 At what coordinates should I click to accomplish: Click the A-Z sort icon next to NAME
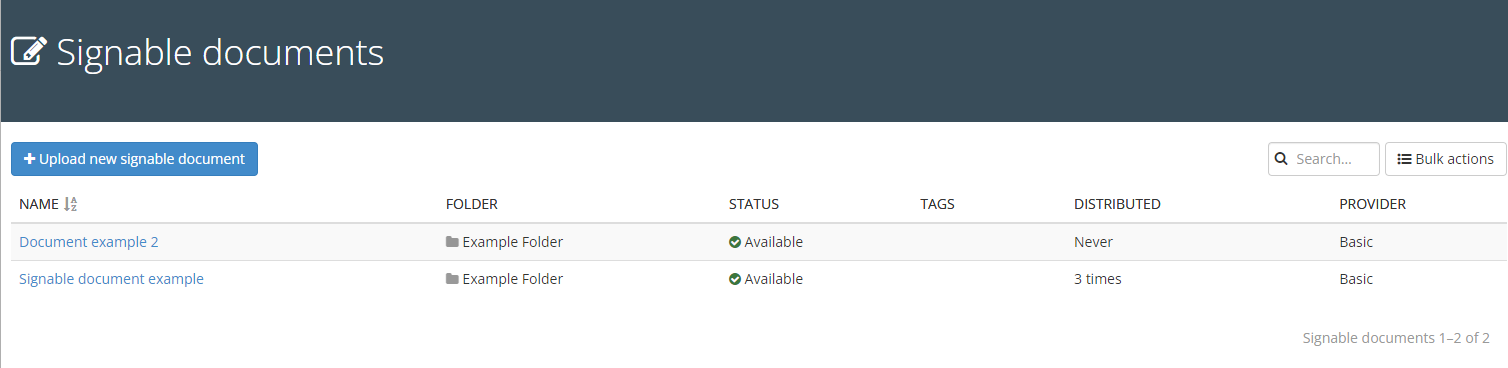pyautogui.click(x=71, y=204)
